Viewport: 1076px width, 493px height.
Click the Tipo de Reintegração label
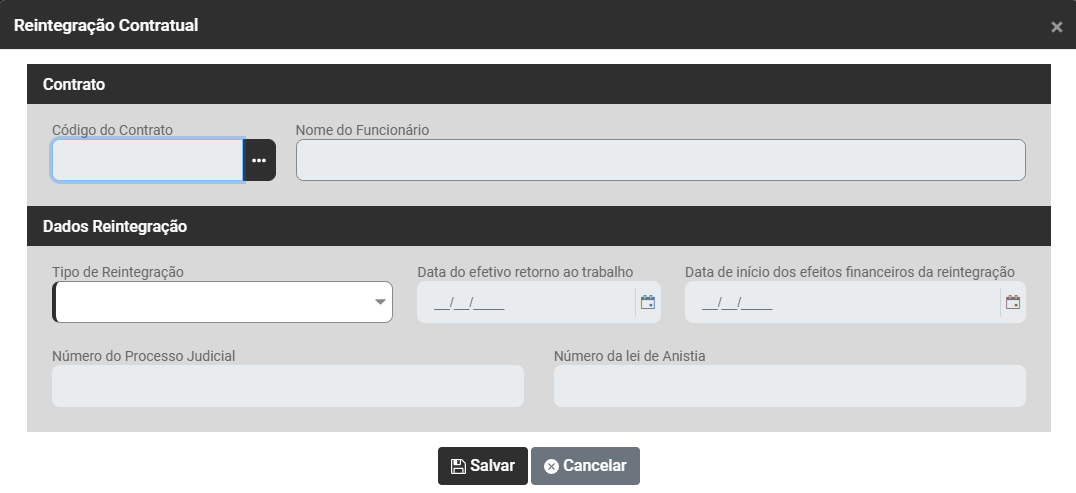[118, 272]
